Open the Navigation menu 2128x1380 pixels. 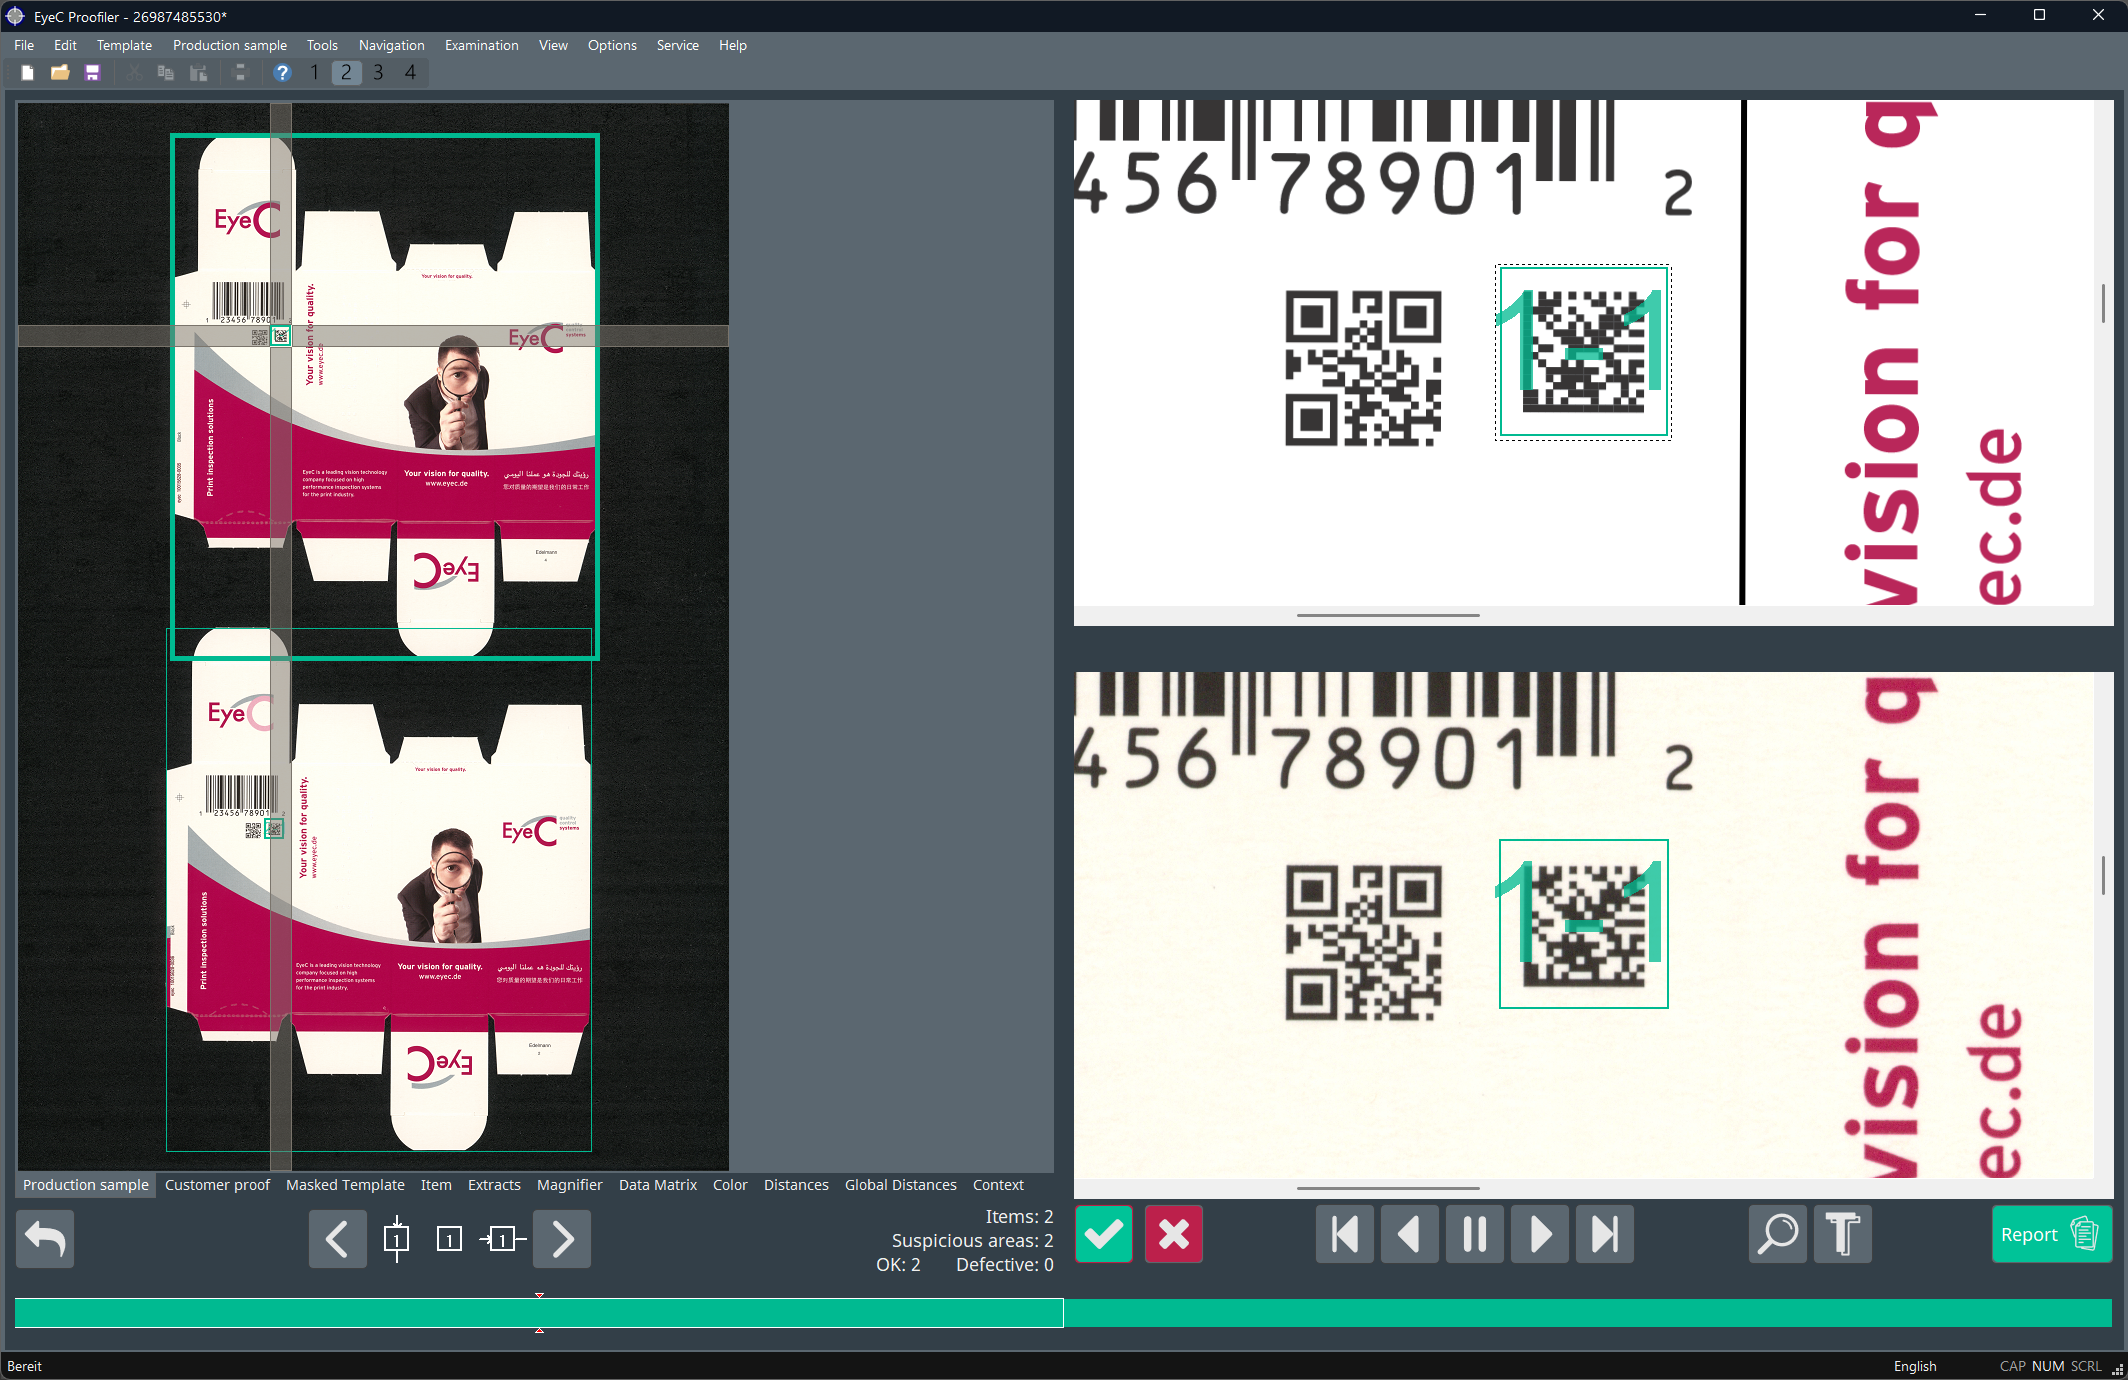point(391,45)
